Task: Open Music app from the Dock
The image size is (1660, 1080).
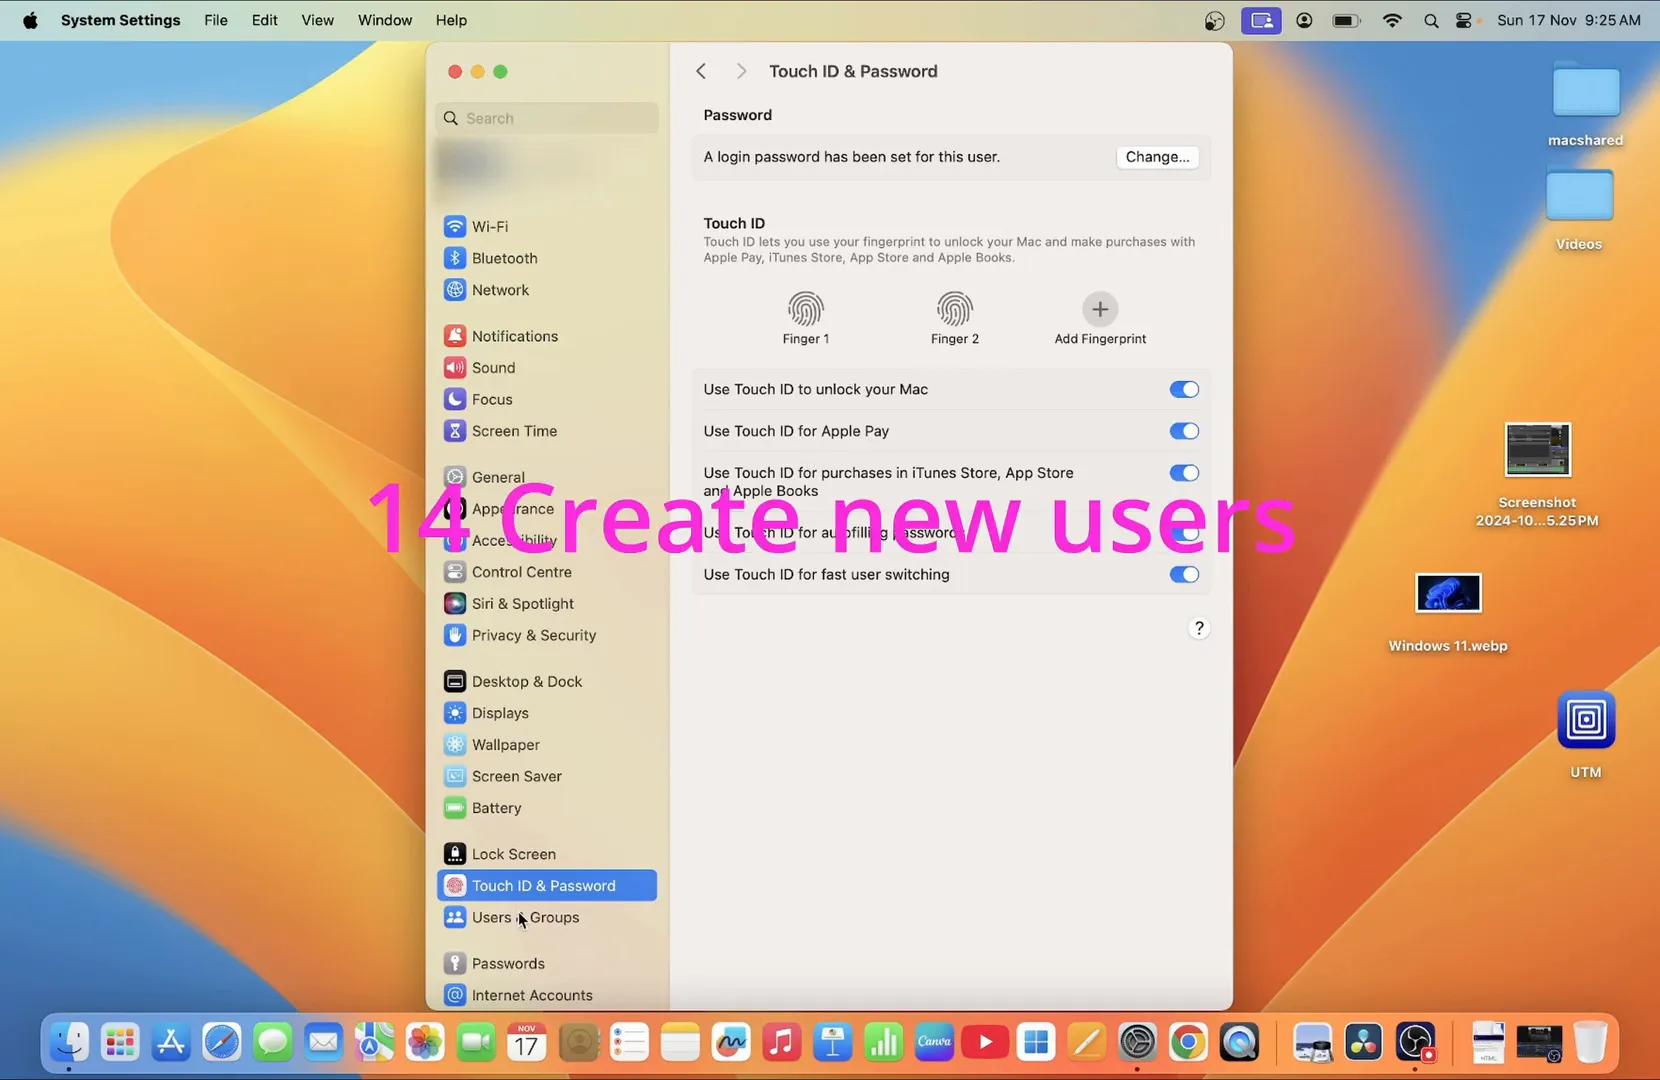Action: click(782, 1043)
